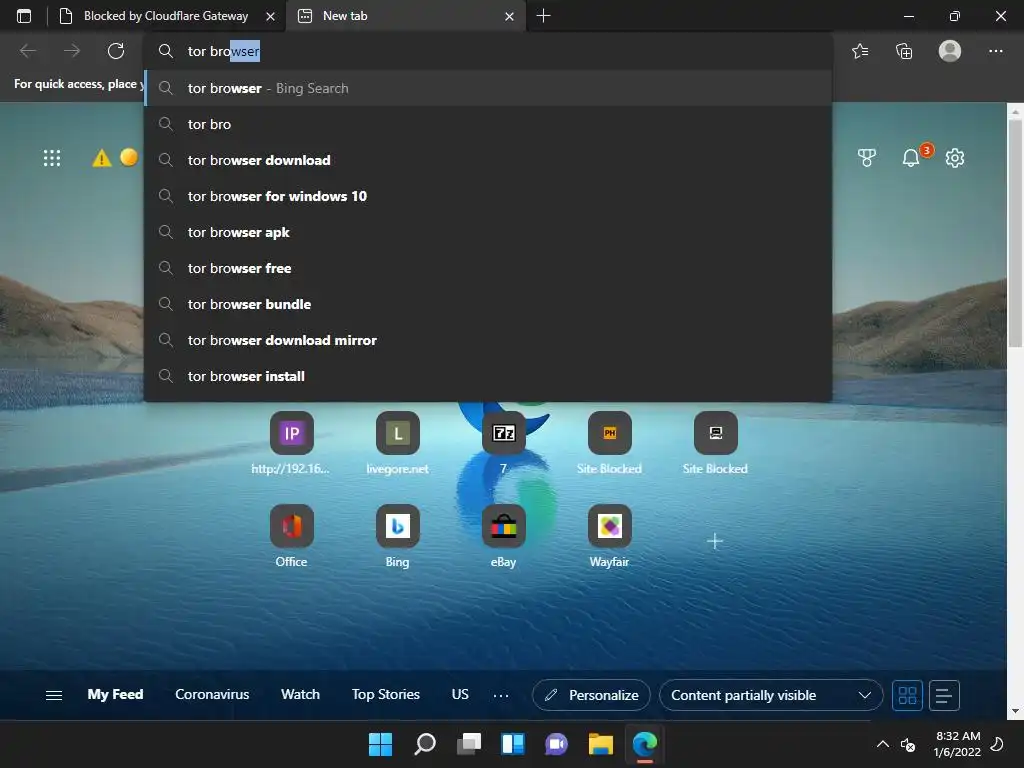Open the feed hamburger menu
The image size is (1024, 768).
(54, 695)
